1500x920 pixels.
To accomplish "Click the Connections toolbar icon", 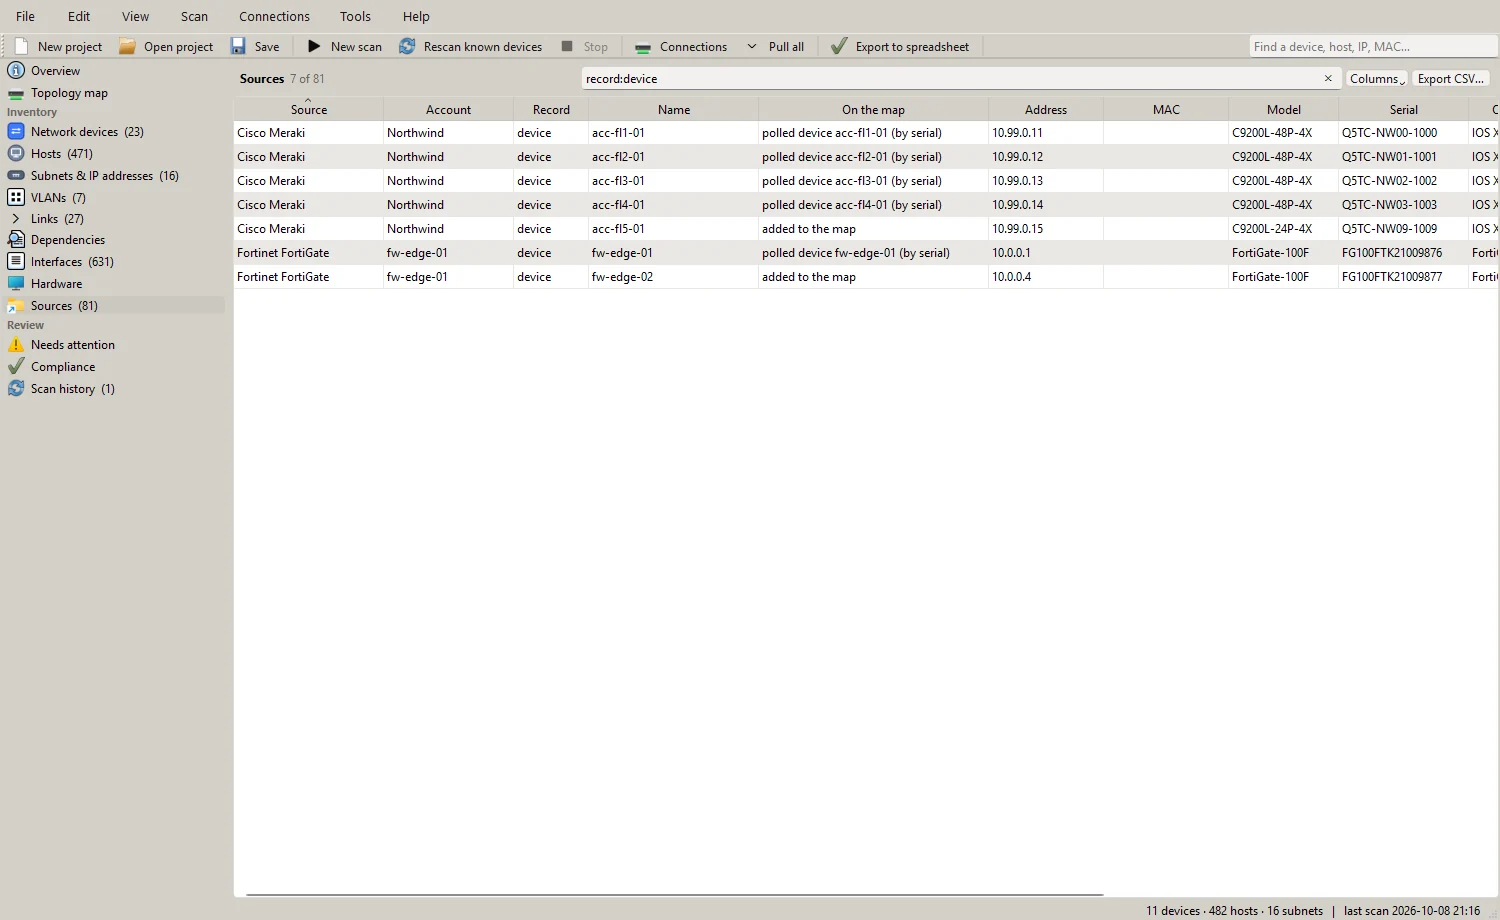I will (643, 47).
